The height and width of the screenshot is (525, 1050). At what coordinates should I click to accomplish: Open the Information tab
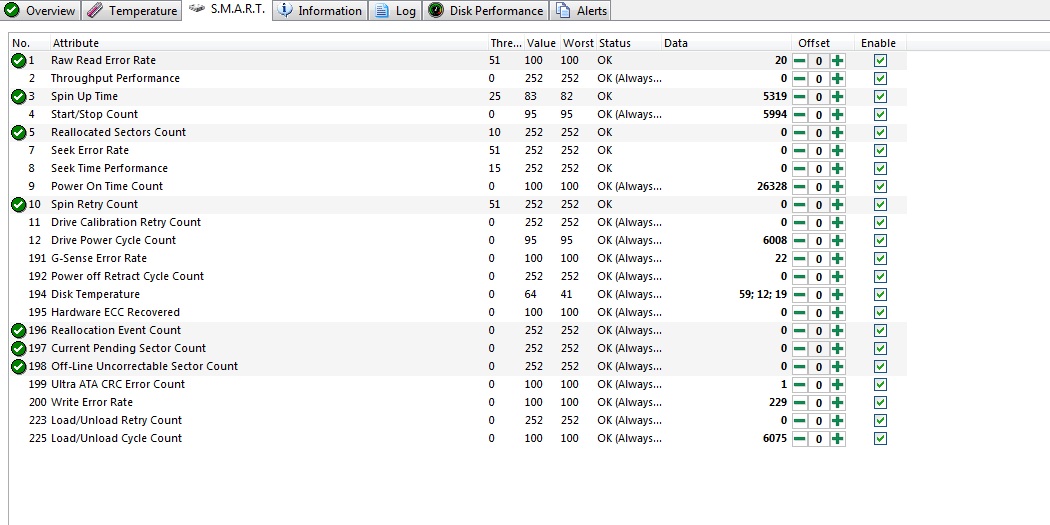321,11
